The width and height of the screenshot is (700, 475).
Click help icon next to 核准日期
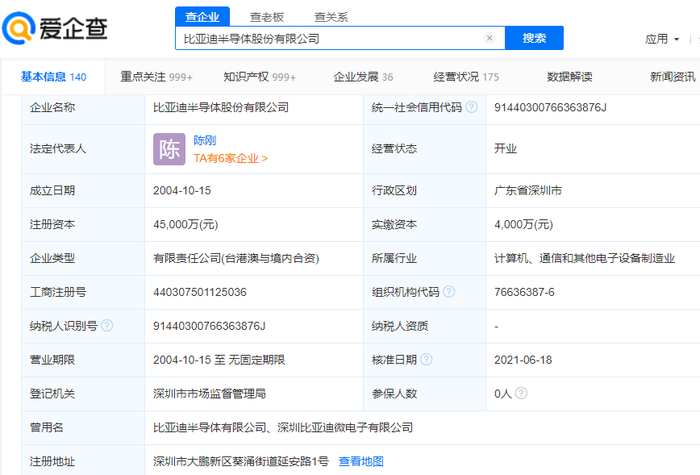pos(426,360)
